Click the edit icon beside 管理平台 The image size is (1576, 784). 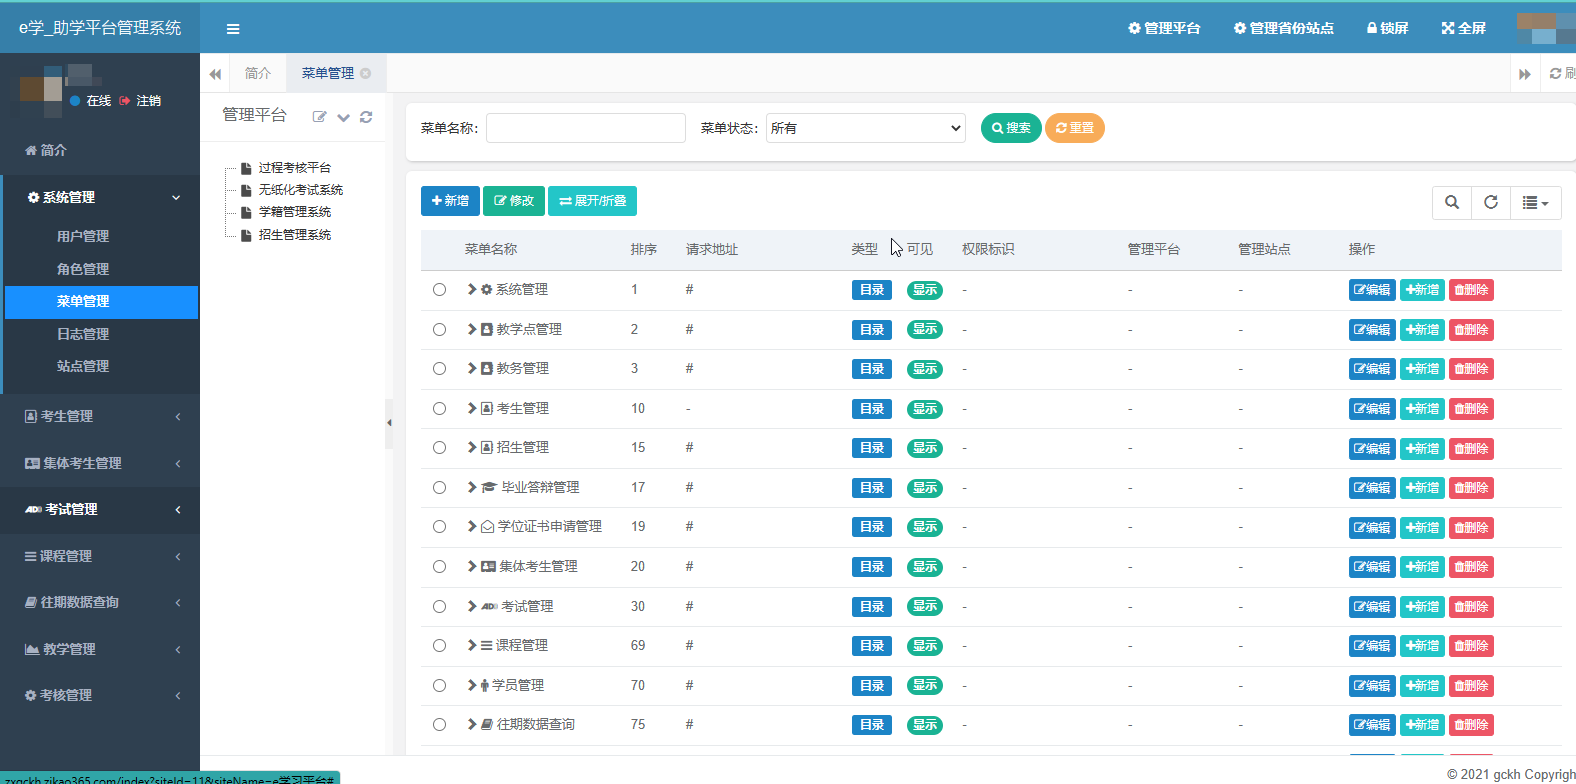coord(319,117)
